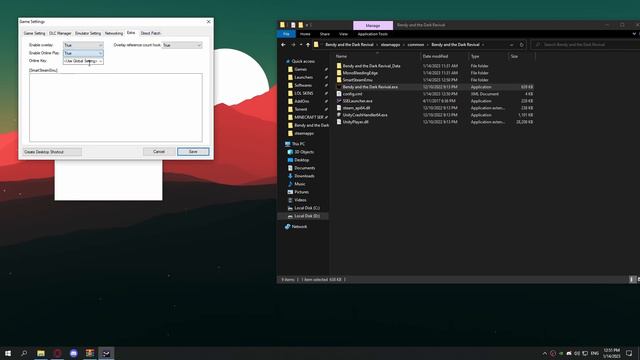Open Downloads in navigation pane
Screen dimensions: 640x360
click(x=304, y=176)
